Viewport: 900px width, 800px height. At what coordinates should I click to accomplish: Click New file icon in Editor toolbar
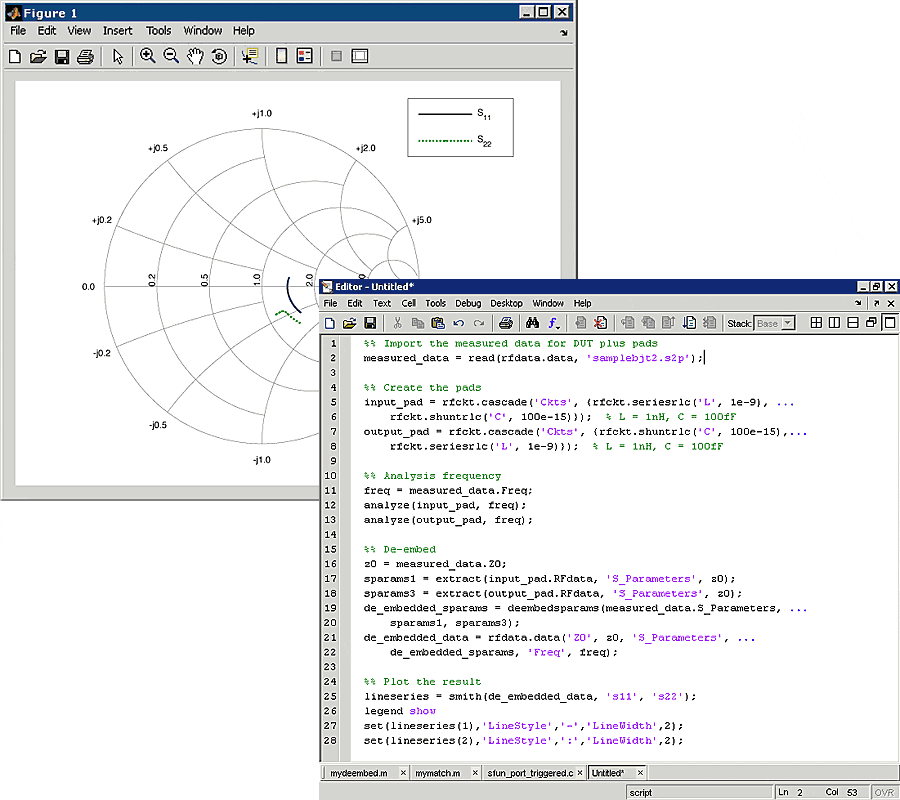click(329, 323)
